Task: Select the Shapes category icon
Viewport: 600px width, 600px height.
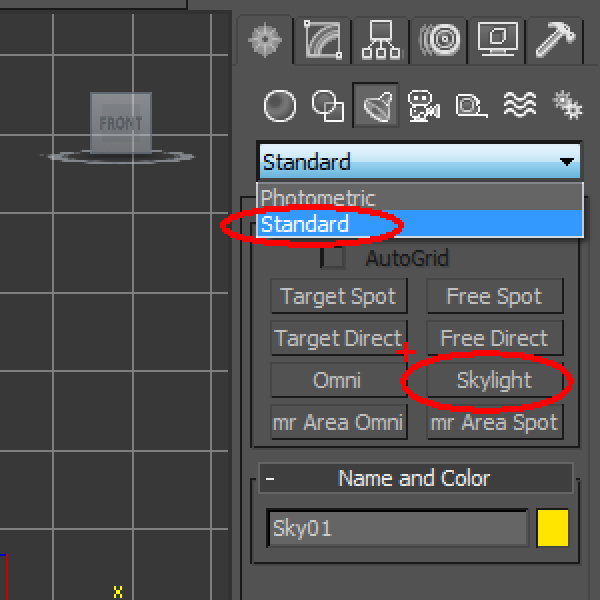Action: point(327,105)
